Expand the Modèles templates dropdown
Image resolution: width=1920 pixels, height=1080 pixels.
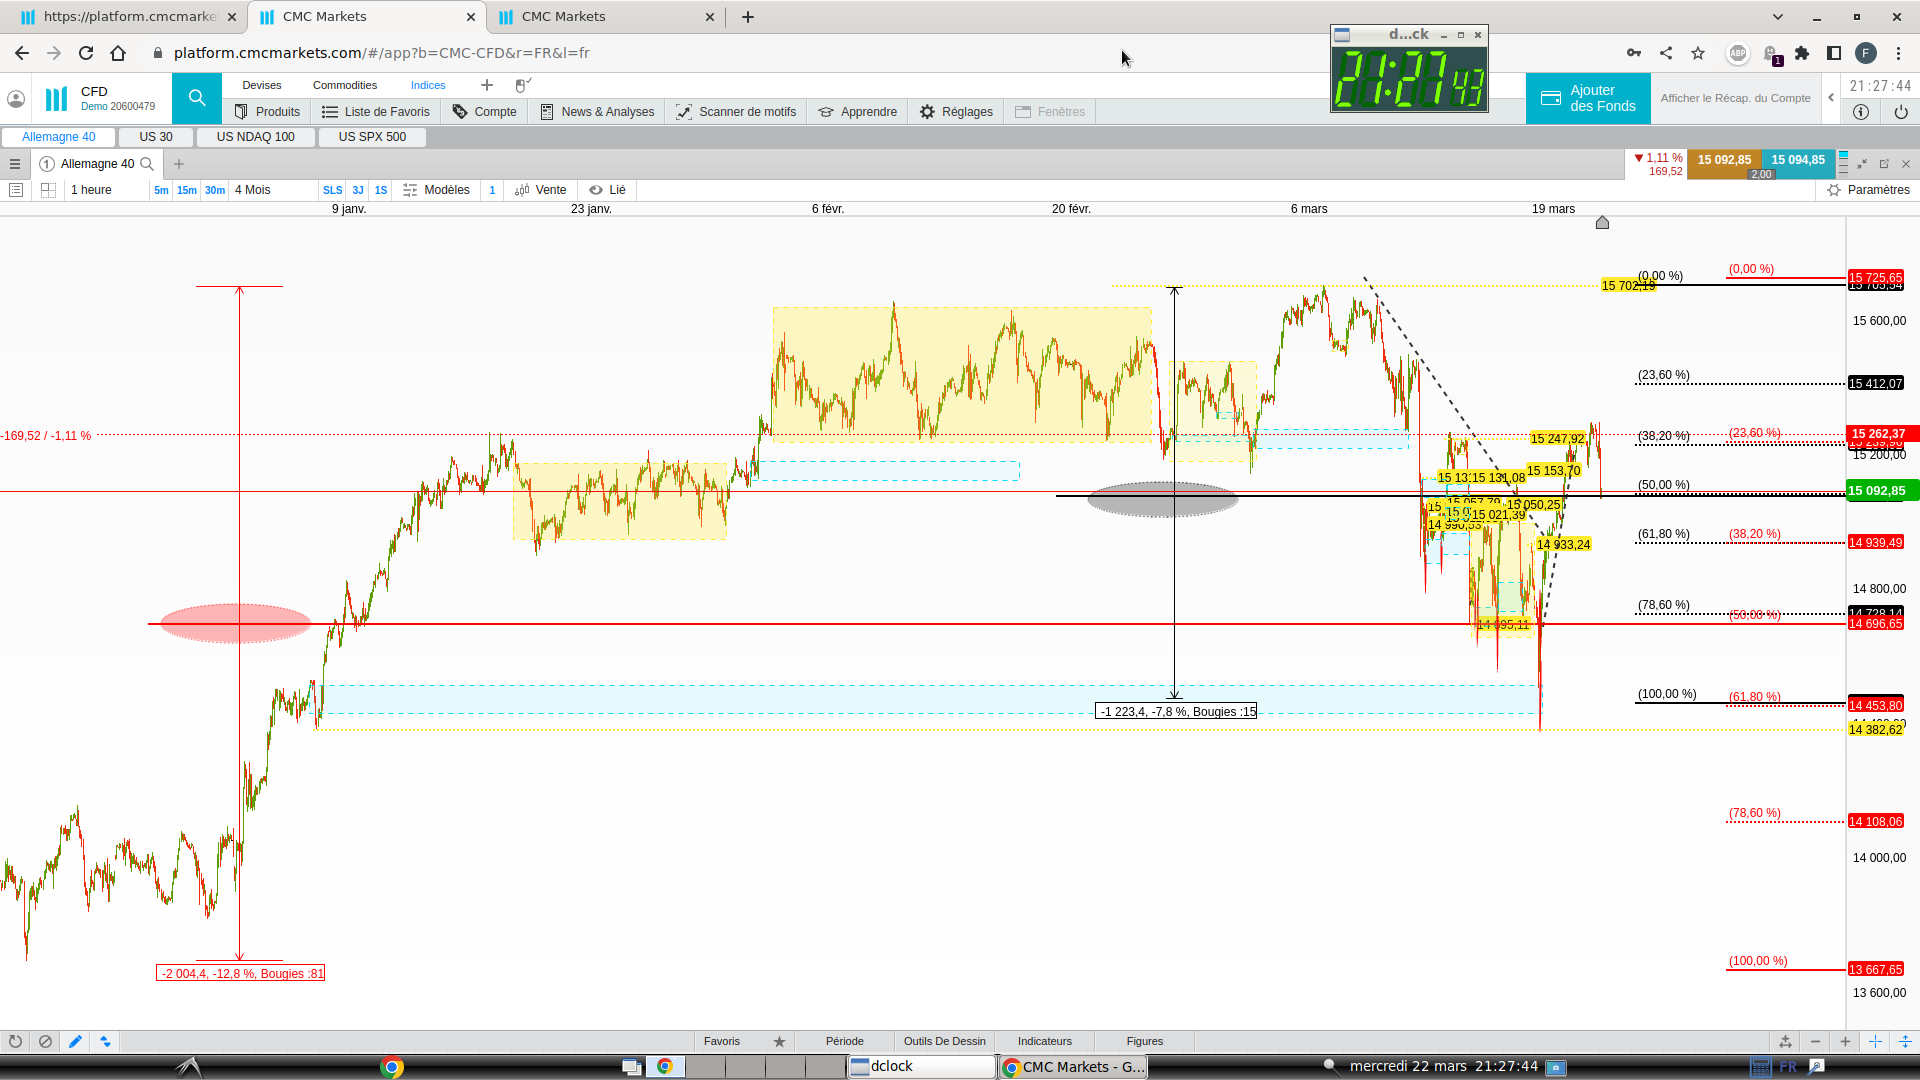pyautogui.click(x=436, y=190)
